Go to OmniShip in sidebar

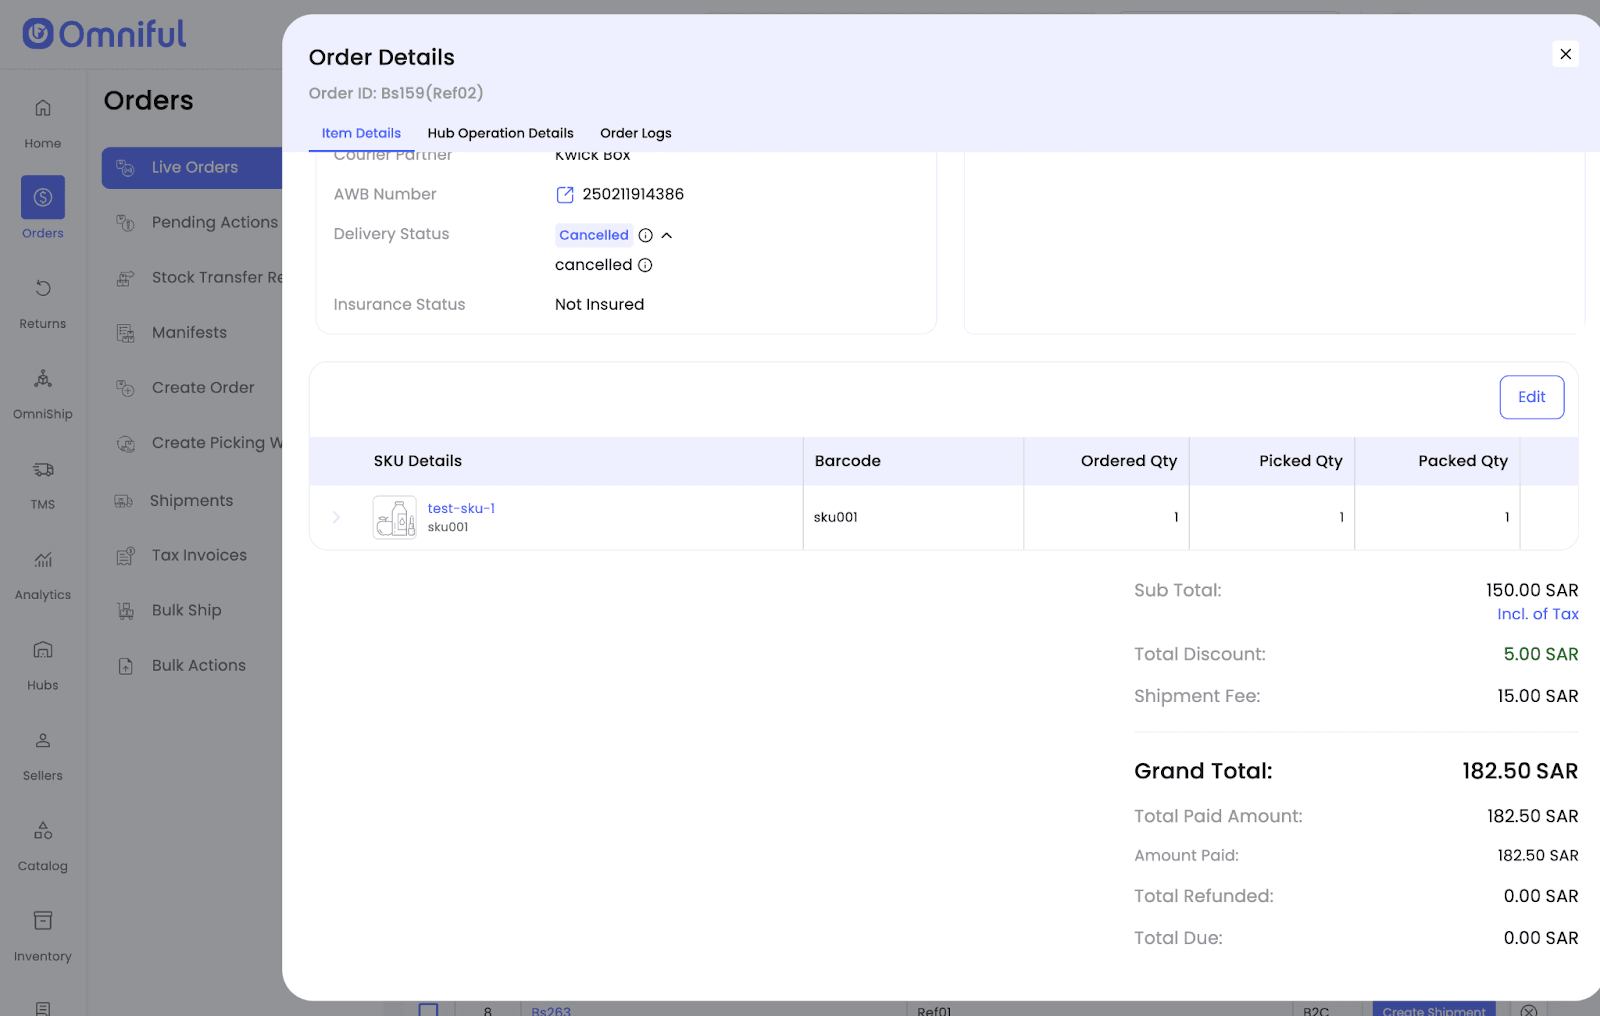43,392
